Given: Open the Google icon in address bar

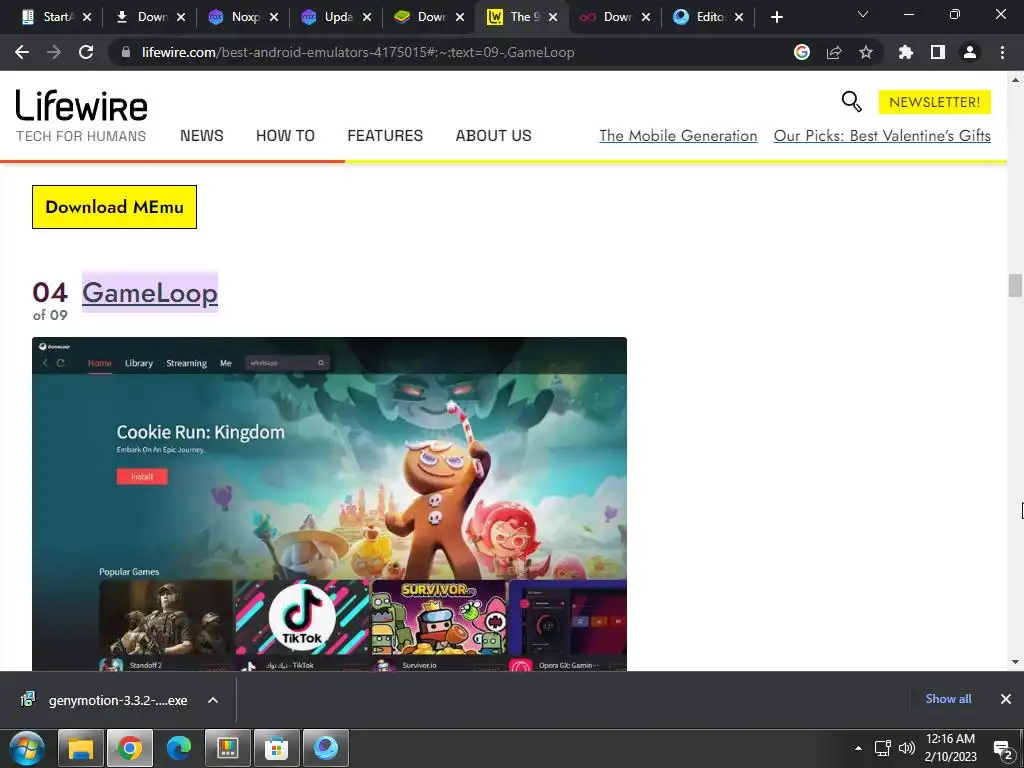Looking at the screenshot, I should point(802,52).
